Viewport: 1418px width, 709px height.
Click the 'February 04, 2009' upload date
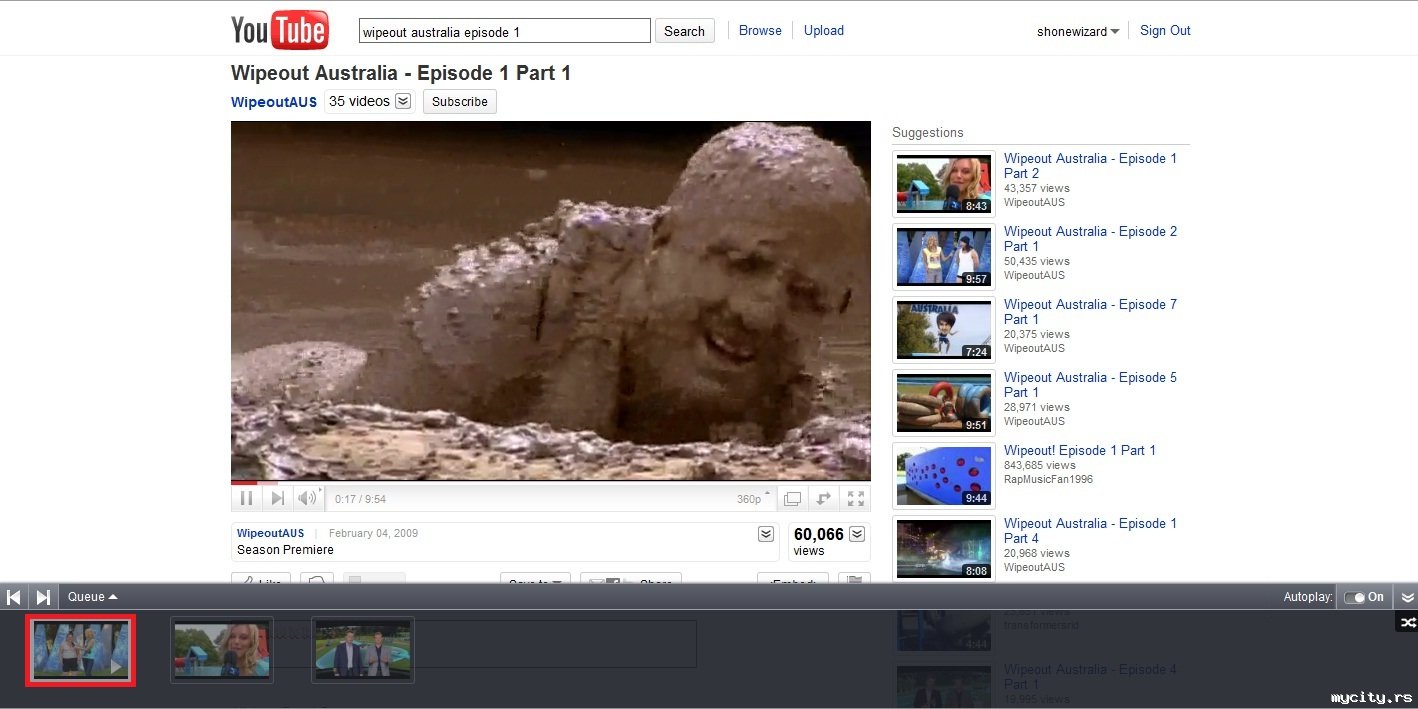(373, 533)
